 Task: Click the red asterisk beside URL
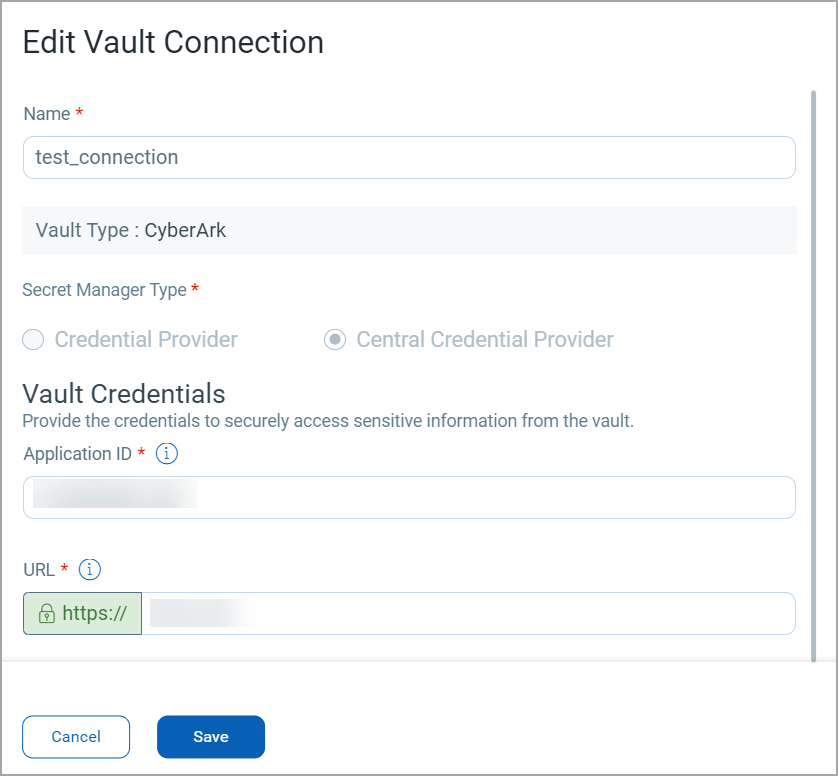(62, 566)
